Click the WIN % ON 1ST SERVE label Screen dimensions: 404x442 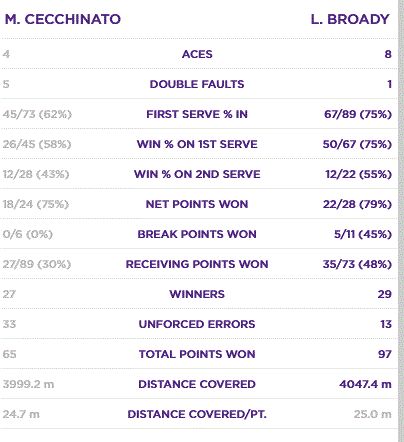[197, 144]
